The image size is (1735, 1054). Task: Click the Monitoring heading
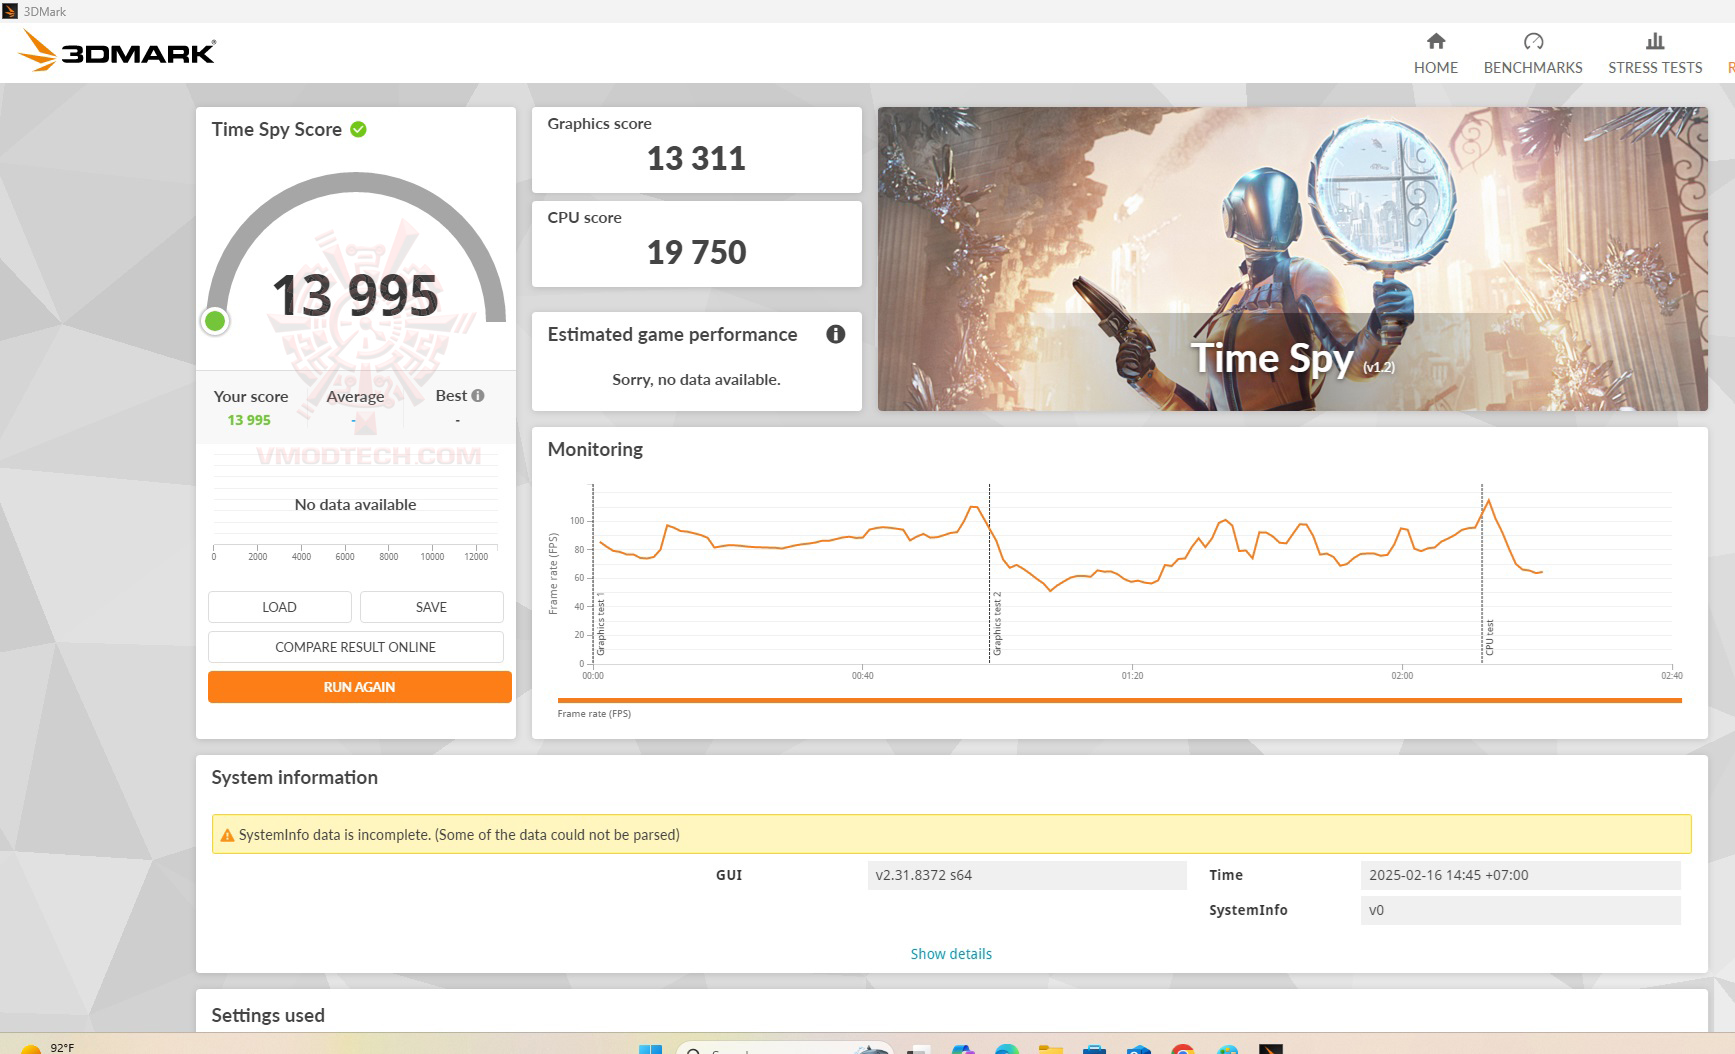(x=595, y=450)
